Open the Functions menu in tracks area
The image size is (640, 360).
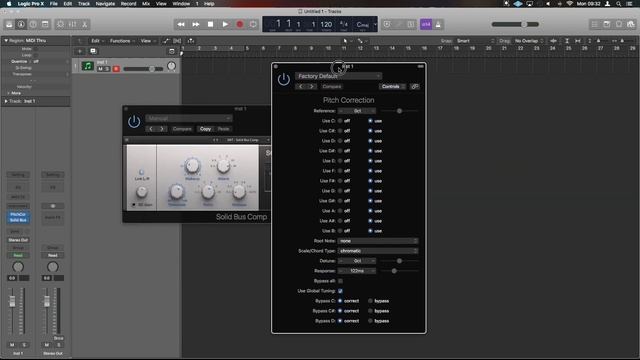click(122, 41)
